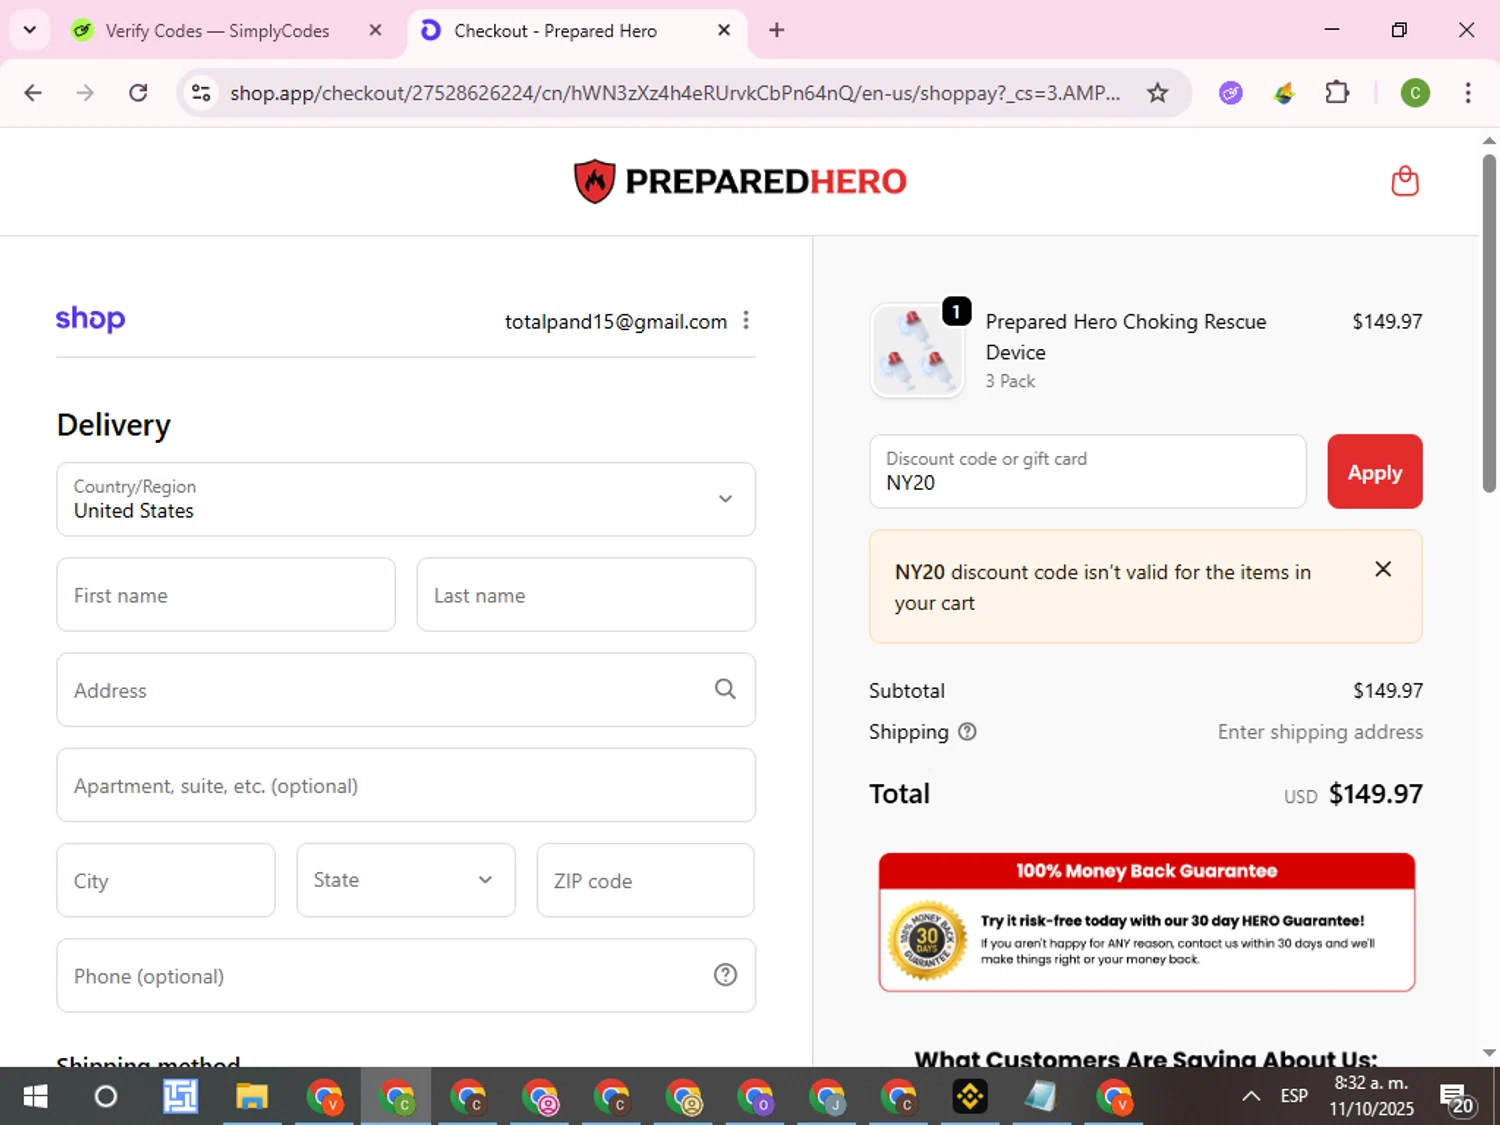The height and width of the screenshot is (1125, 1500).
Task: View site information icon in address bar
Action: point(201,93)
